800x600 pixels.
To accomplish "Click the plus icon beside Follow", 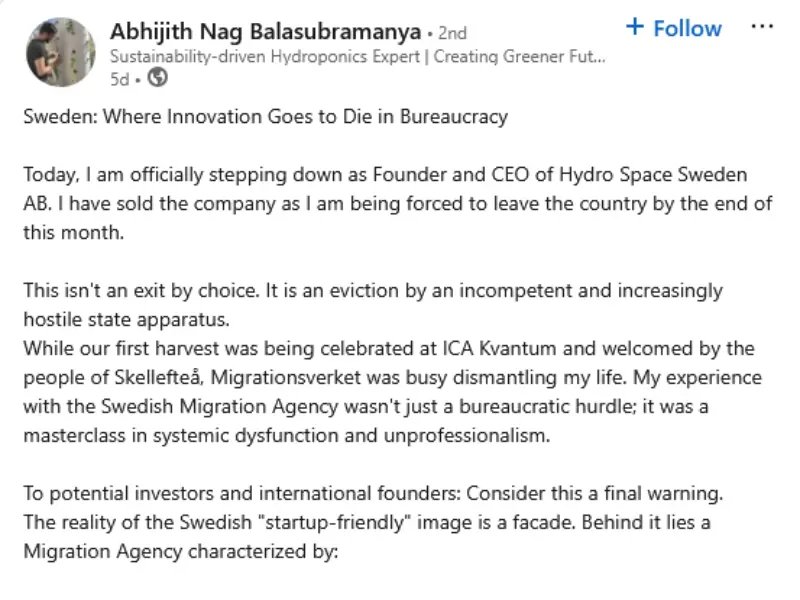I will 634,27.
